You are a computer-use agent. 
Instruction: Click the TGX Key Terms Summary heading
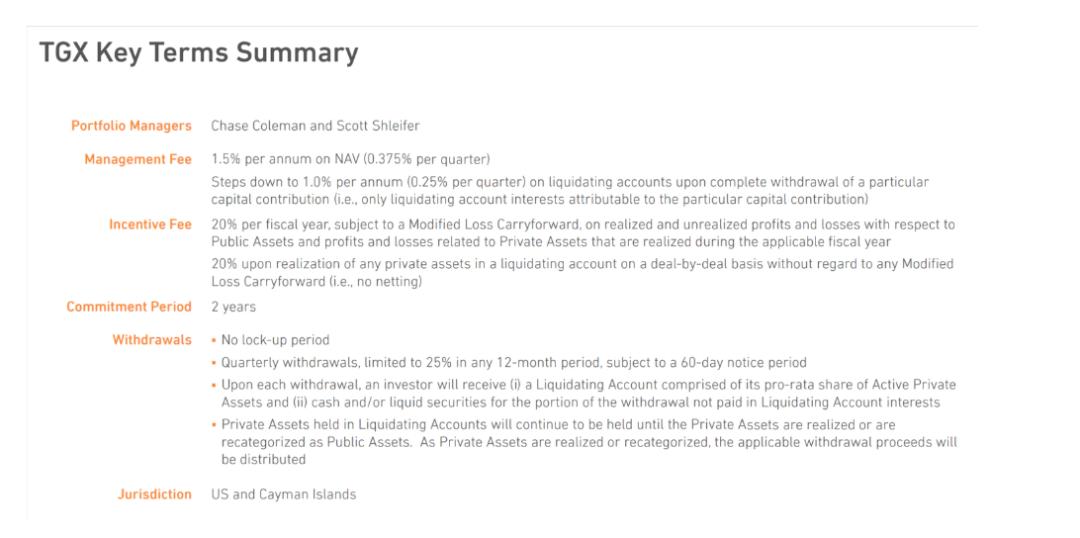tap(198, 54)
